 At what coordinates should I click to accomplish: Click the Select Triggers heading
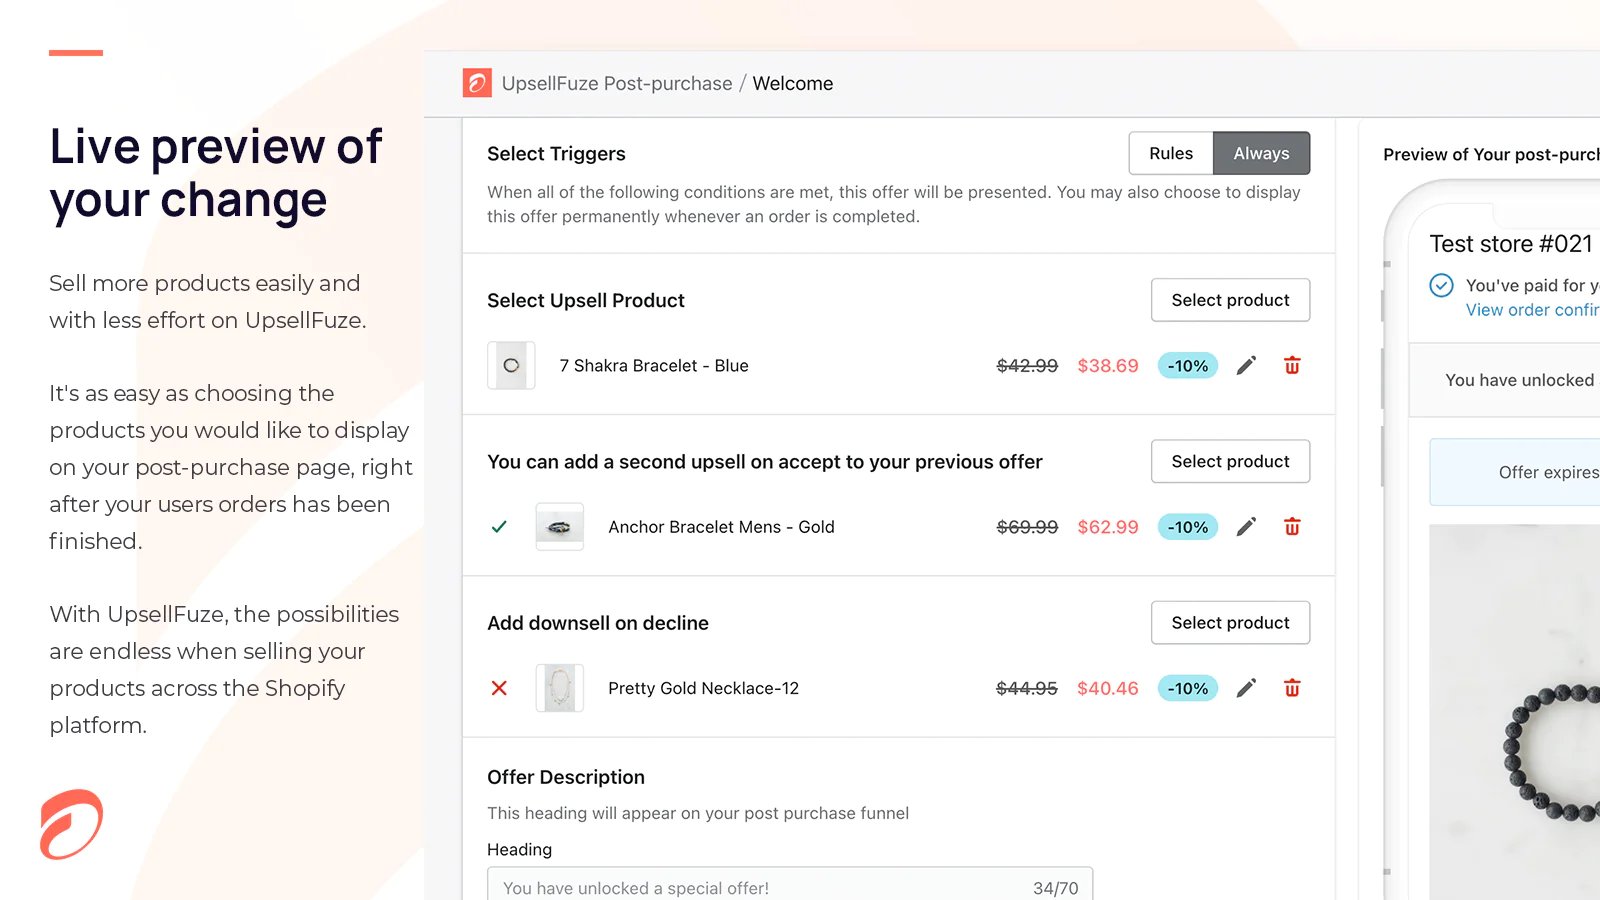click(x=556, y=154)
